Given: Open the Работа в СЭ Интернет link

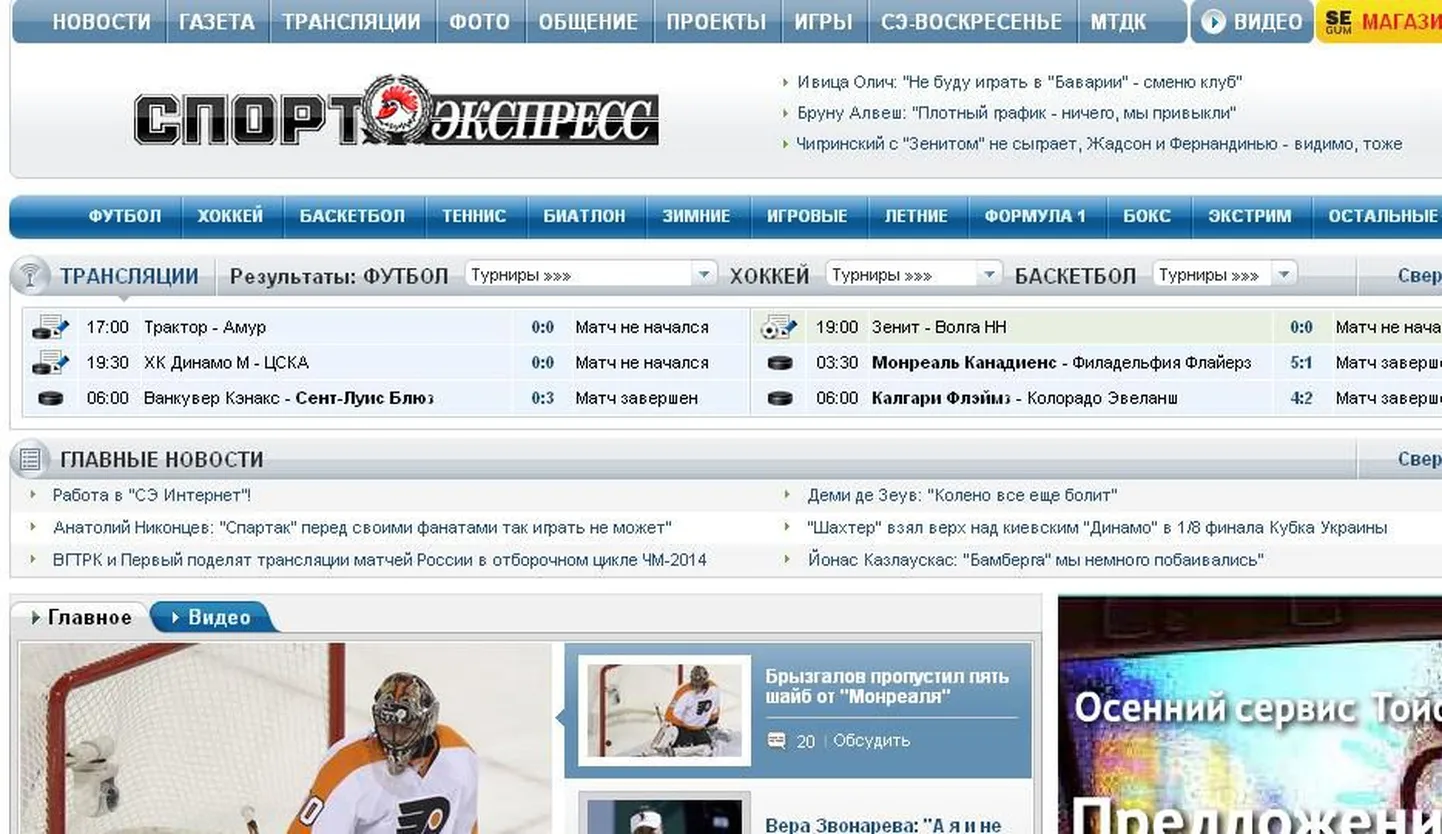Looking at the screenshot, I should click(x=152, y=495).
